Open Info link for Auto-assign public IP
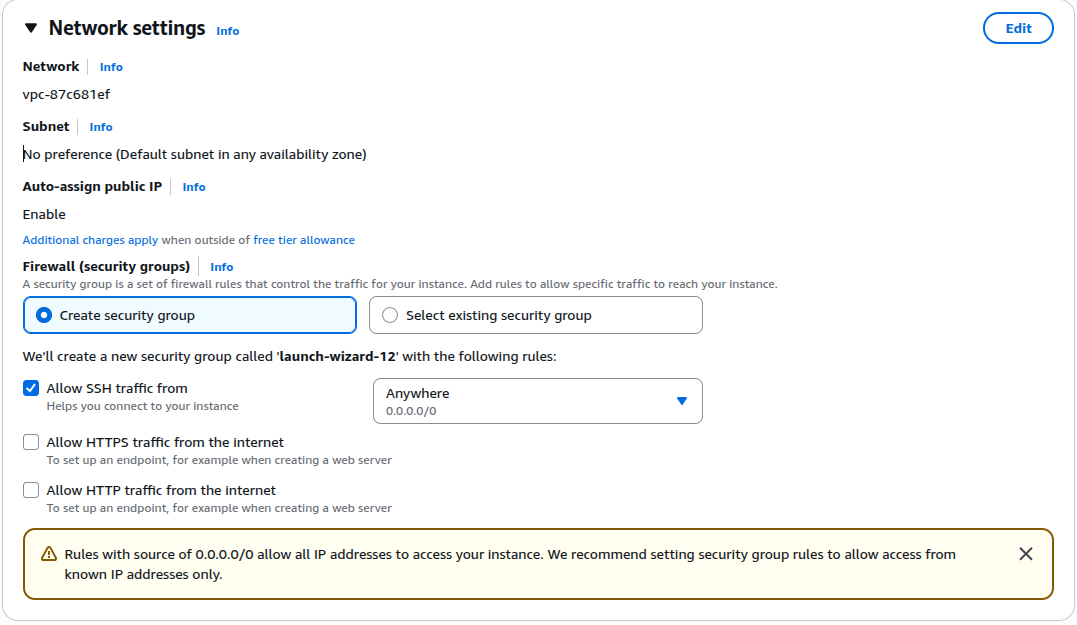Screen dimensions: 1077x625 194,187
